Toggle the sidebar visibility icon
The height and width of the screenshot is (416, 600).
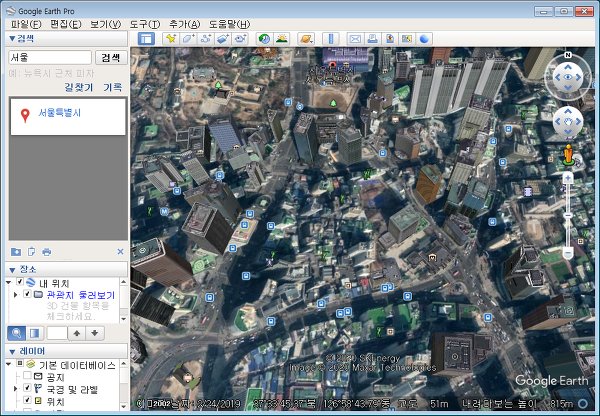[146, 39]
